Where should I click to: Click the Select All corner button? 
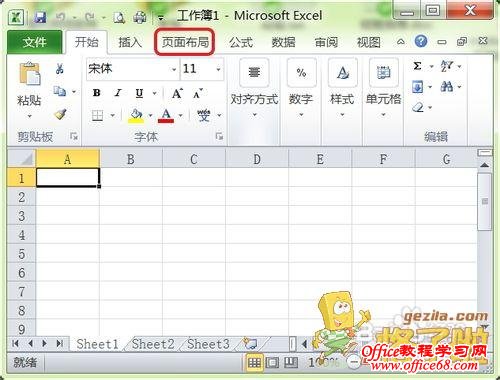point(21,159)
